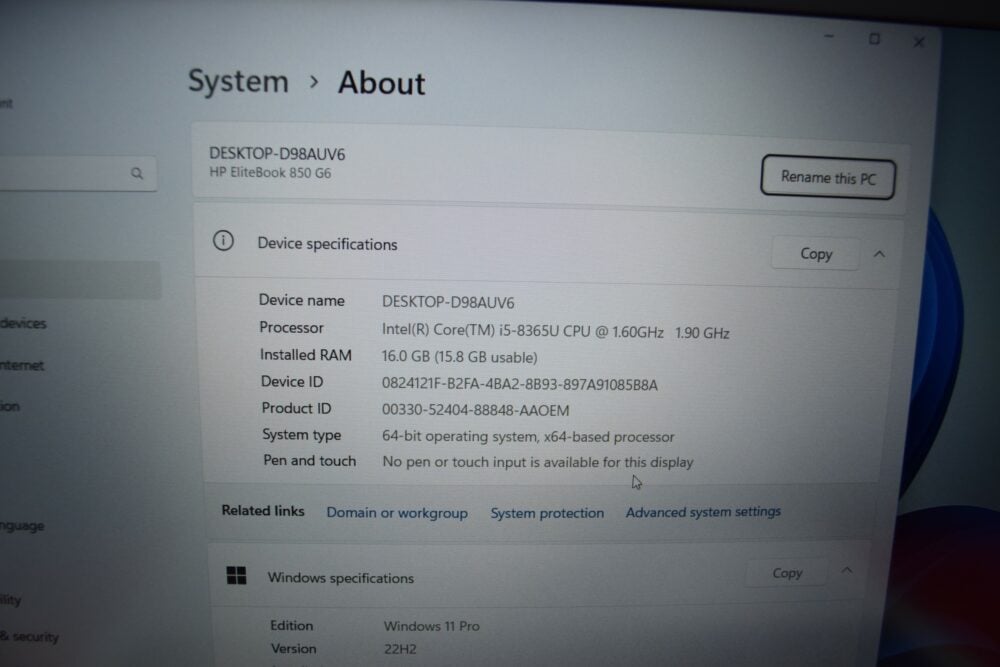Click the Product ID value 00330-52404-88848-AAOEM
This screenshot has width=1000, height=667.
475,410
